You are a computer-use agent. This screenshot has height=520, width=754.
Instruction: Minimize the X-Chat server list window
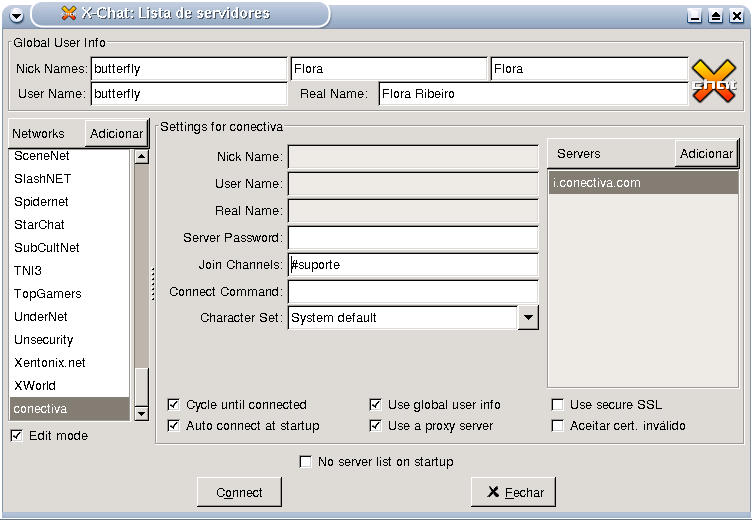coord(694,16)
